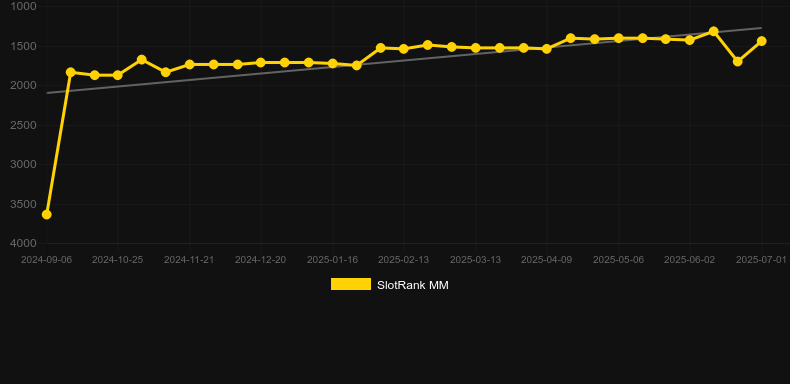Click the data point above 2025-03-13
Image resolution: width=790 pixels, height=384 pixels.
point(475,48)
